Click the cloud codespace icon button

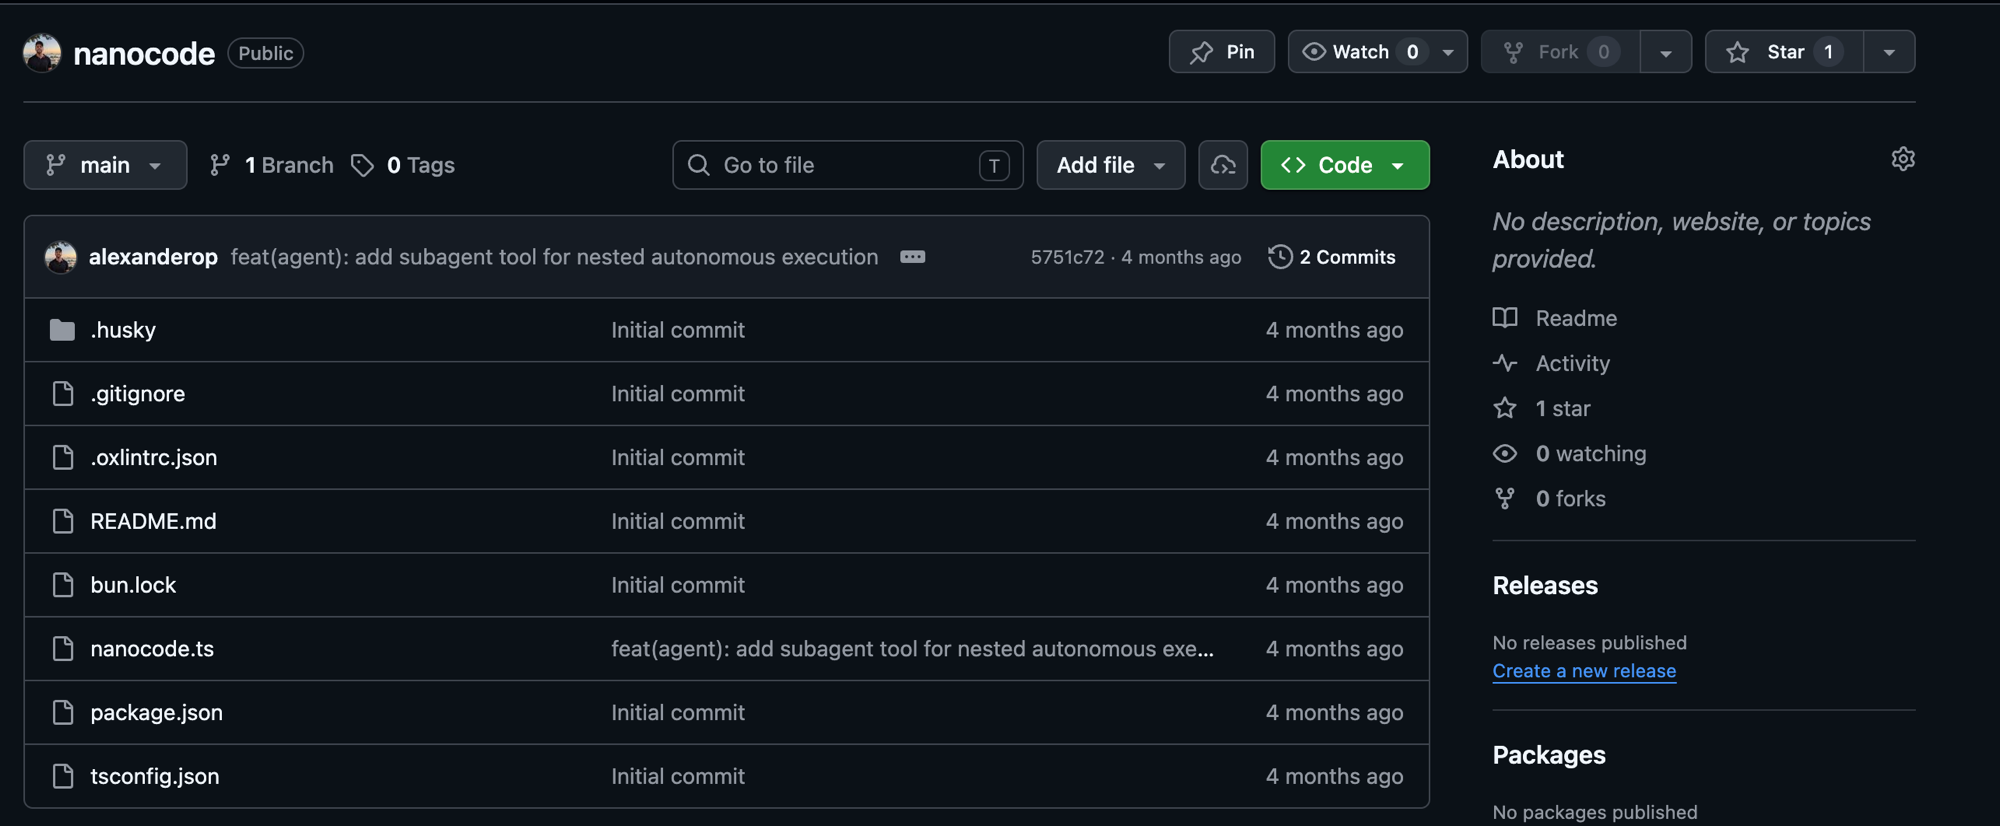click(x=1223, y=165)
